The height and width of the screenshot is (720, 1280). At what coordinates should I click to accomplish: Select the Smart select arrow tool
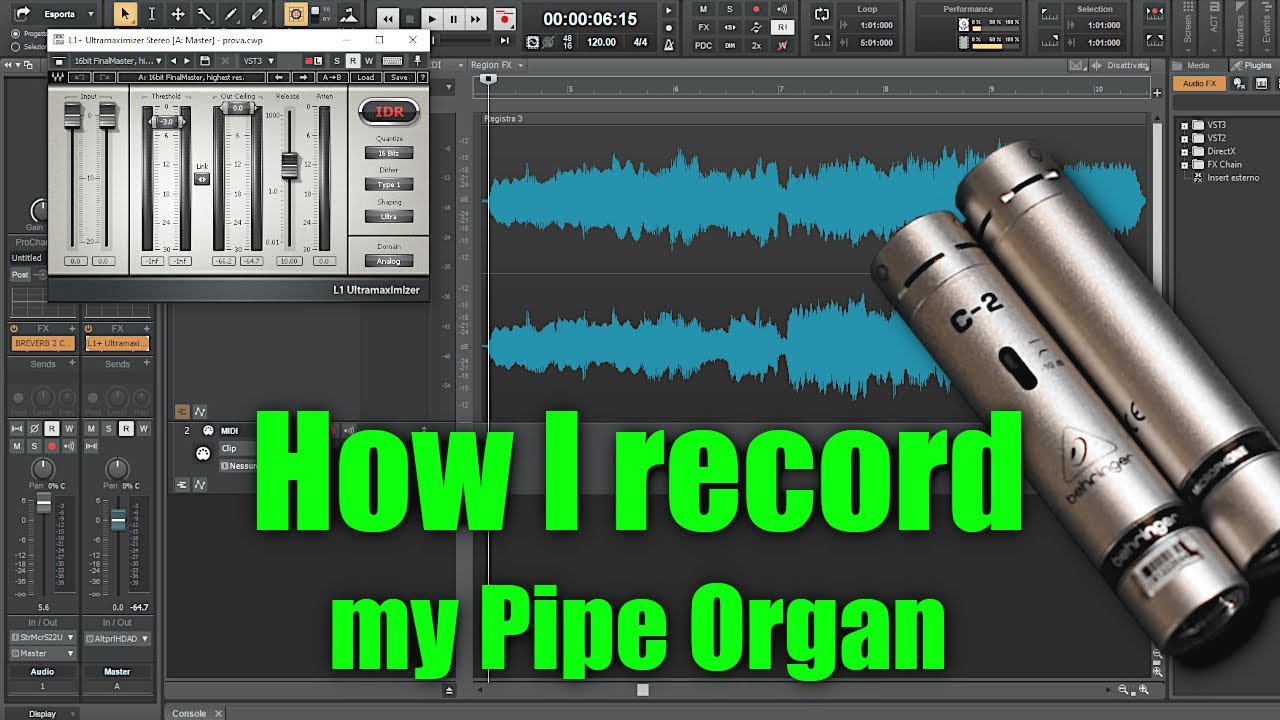(125, 14)
